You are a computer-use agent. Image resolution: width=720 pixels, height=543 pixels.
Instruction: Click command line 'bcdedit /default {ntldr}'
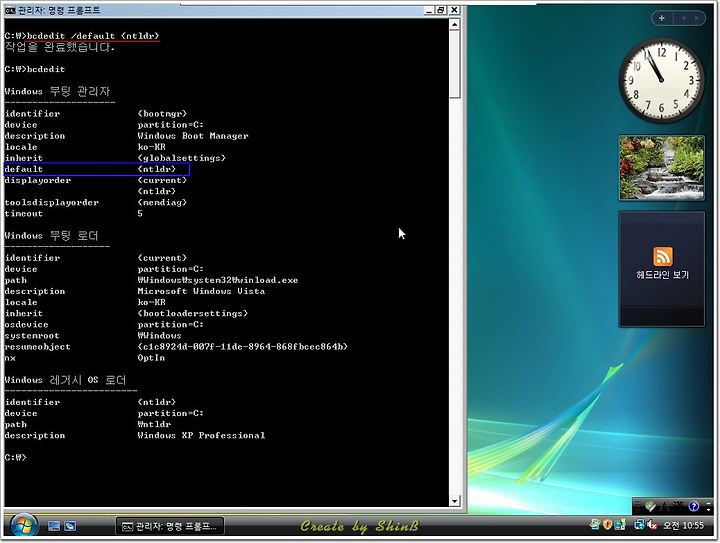93,36
